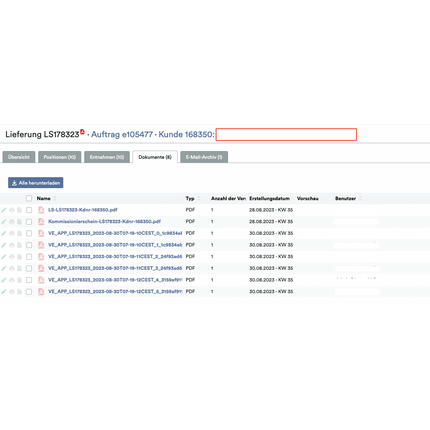Tick checkbox for Kommissionierschein PDF row
This screenshot has height=430, width=430.
click(x=29, y=222)
